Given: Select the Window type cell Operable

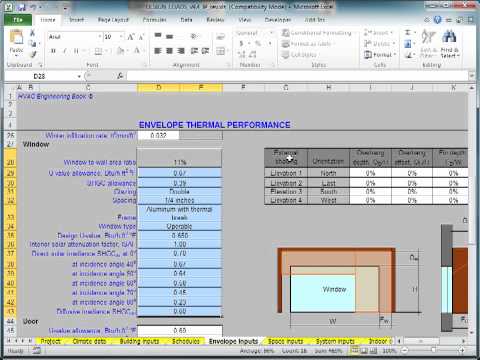Looking at the screenshot, I should 179,226.
